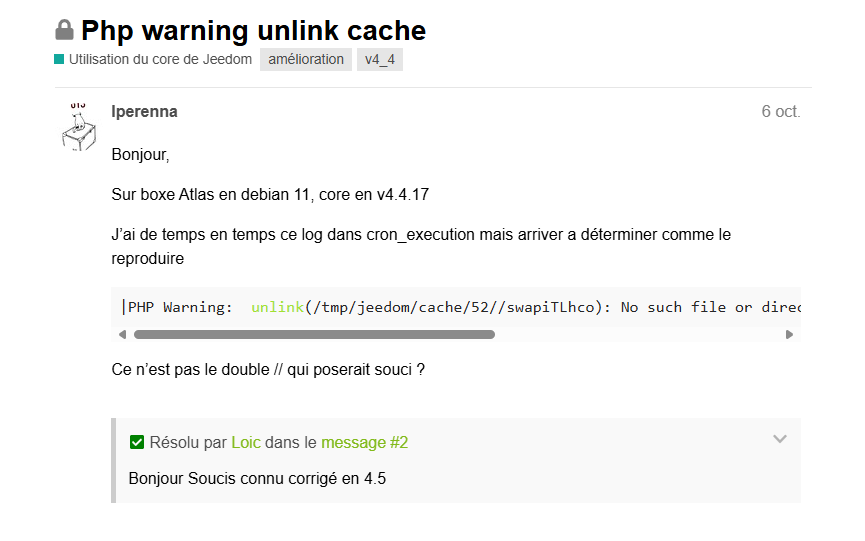Open lperenna's ballot box avatar

78,127
